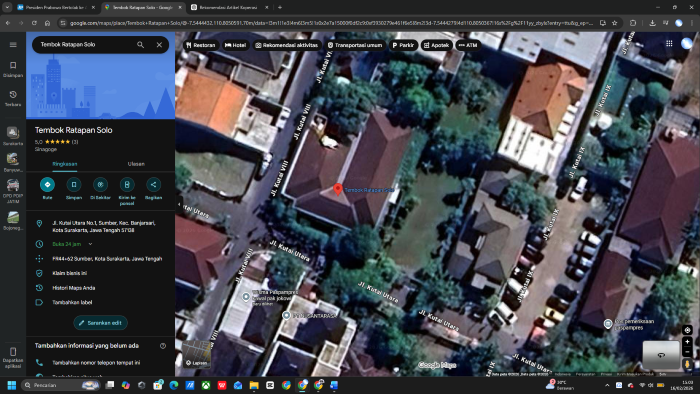Filter map by Restoran chip
Image resolution: width=700 pixels, height=394 pixels.
[x=200, y=45]
